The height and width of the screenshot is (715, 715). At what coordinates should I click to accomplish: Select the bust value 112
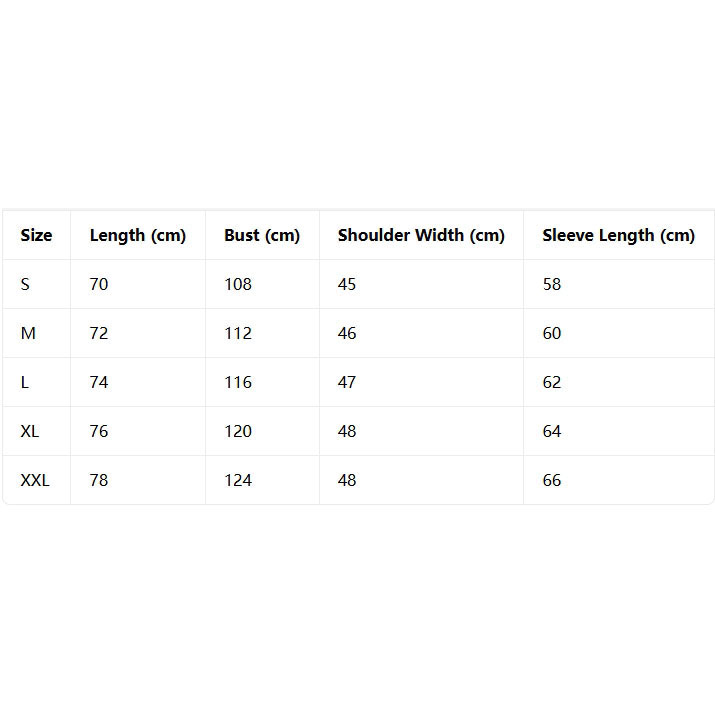238,333
